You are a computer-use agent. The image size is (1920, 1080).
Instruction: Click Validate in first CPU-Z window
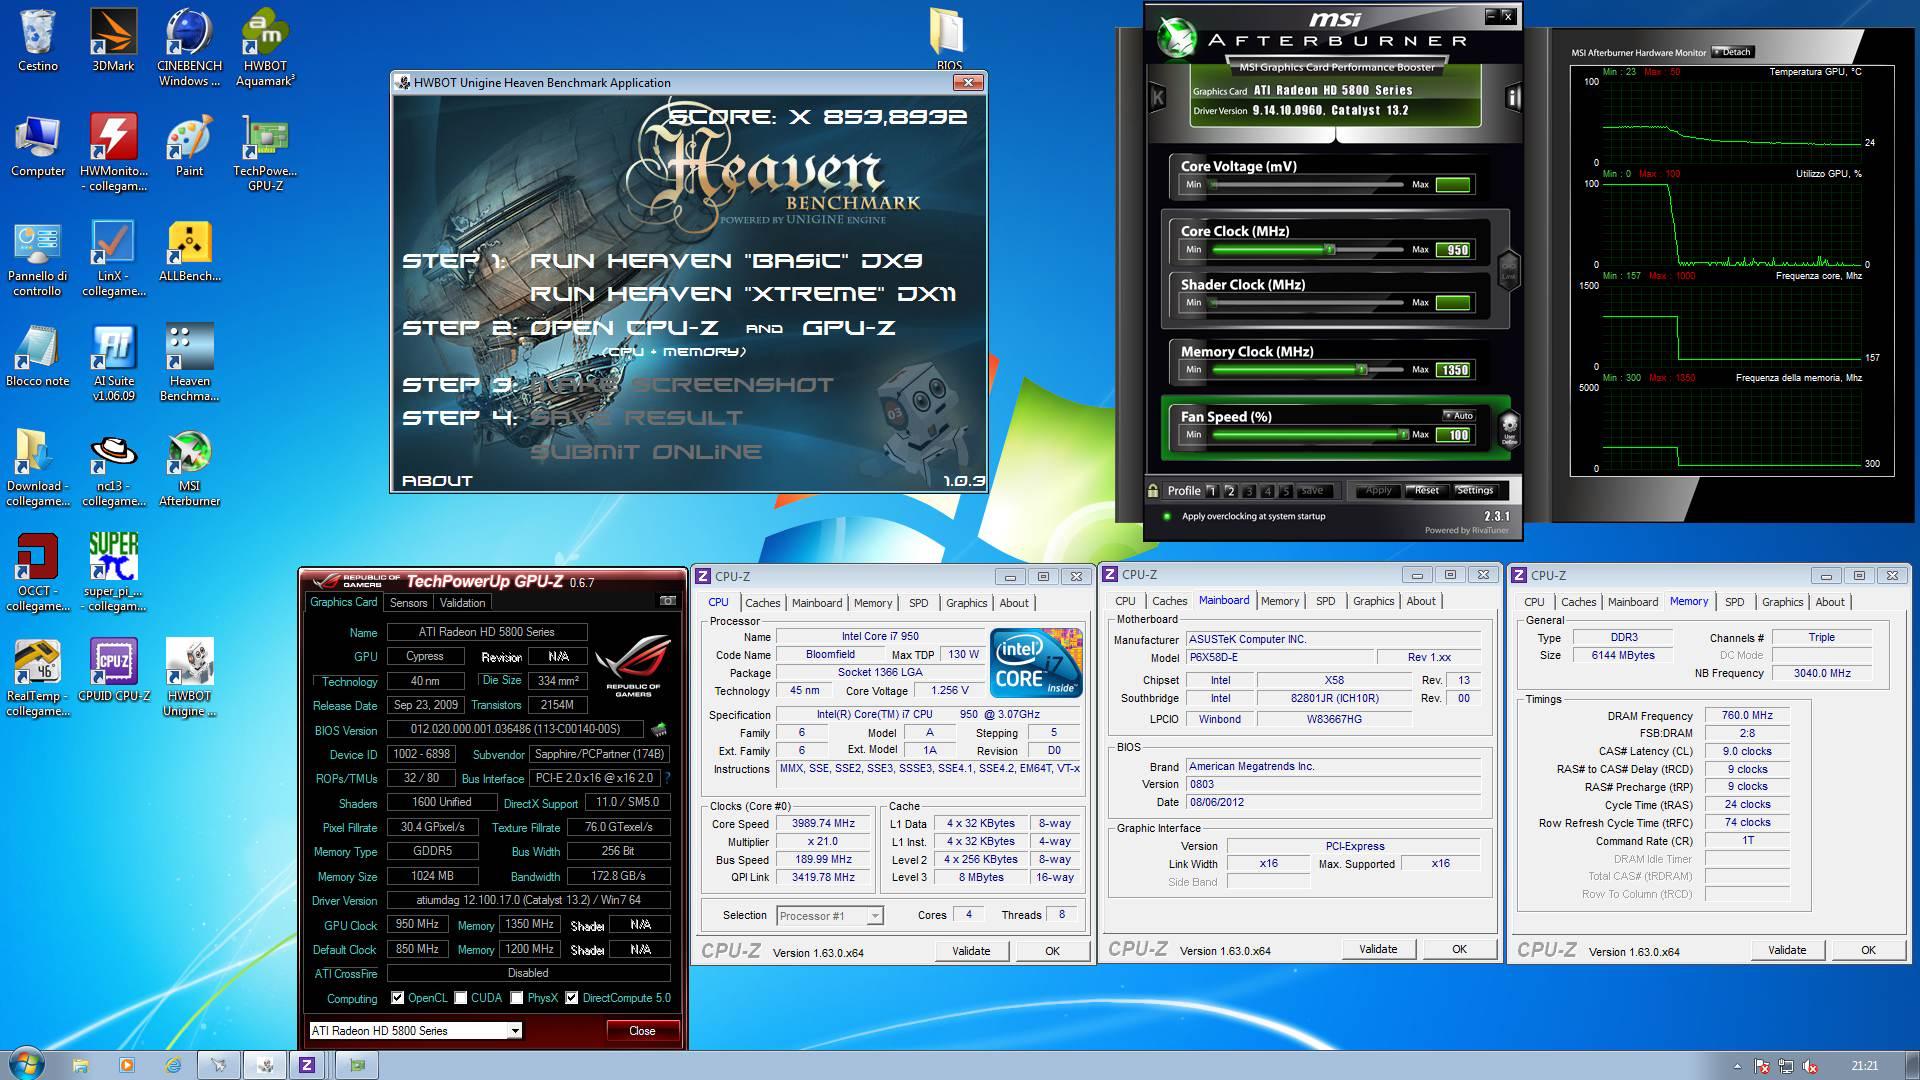pos(971,951)
